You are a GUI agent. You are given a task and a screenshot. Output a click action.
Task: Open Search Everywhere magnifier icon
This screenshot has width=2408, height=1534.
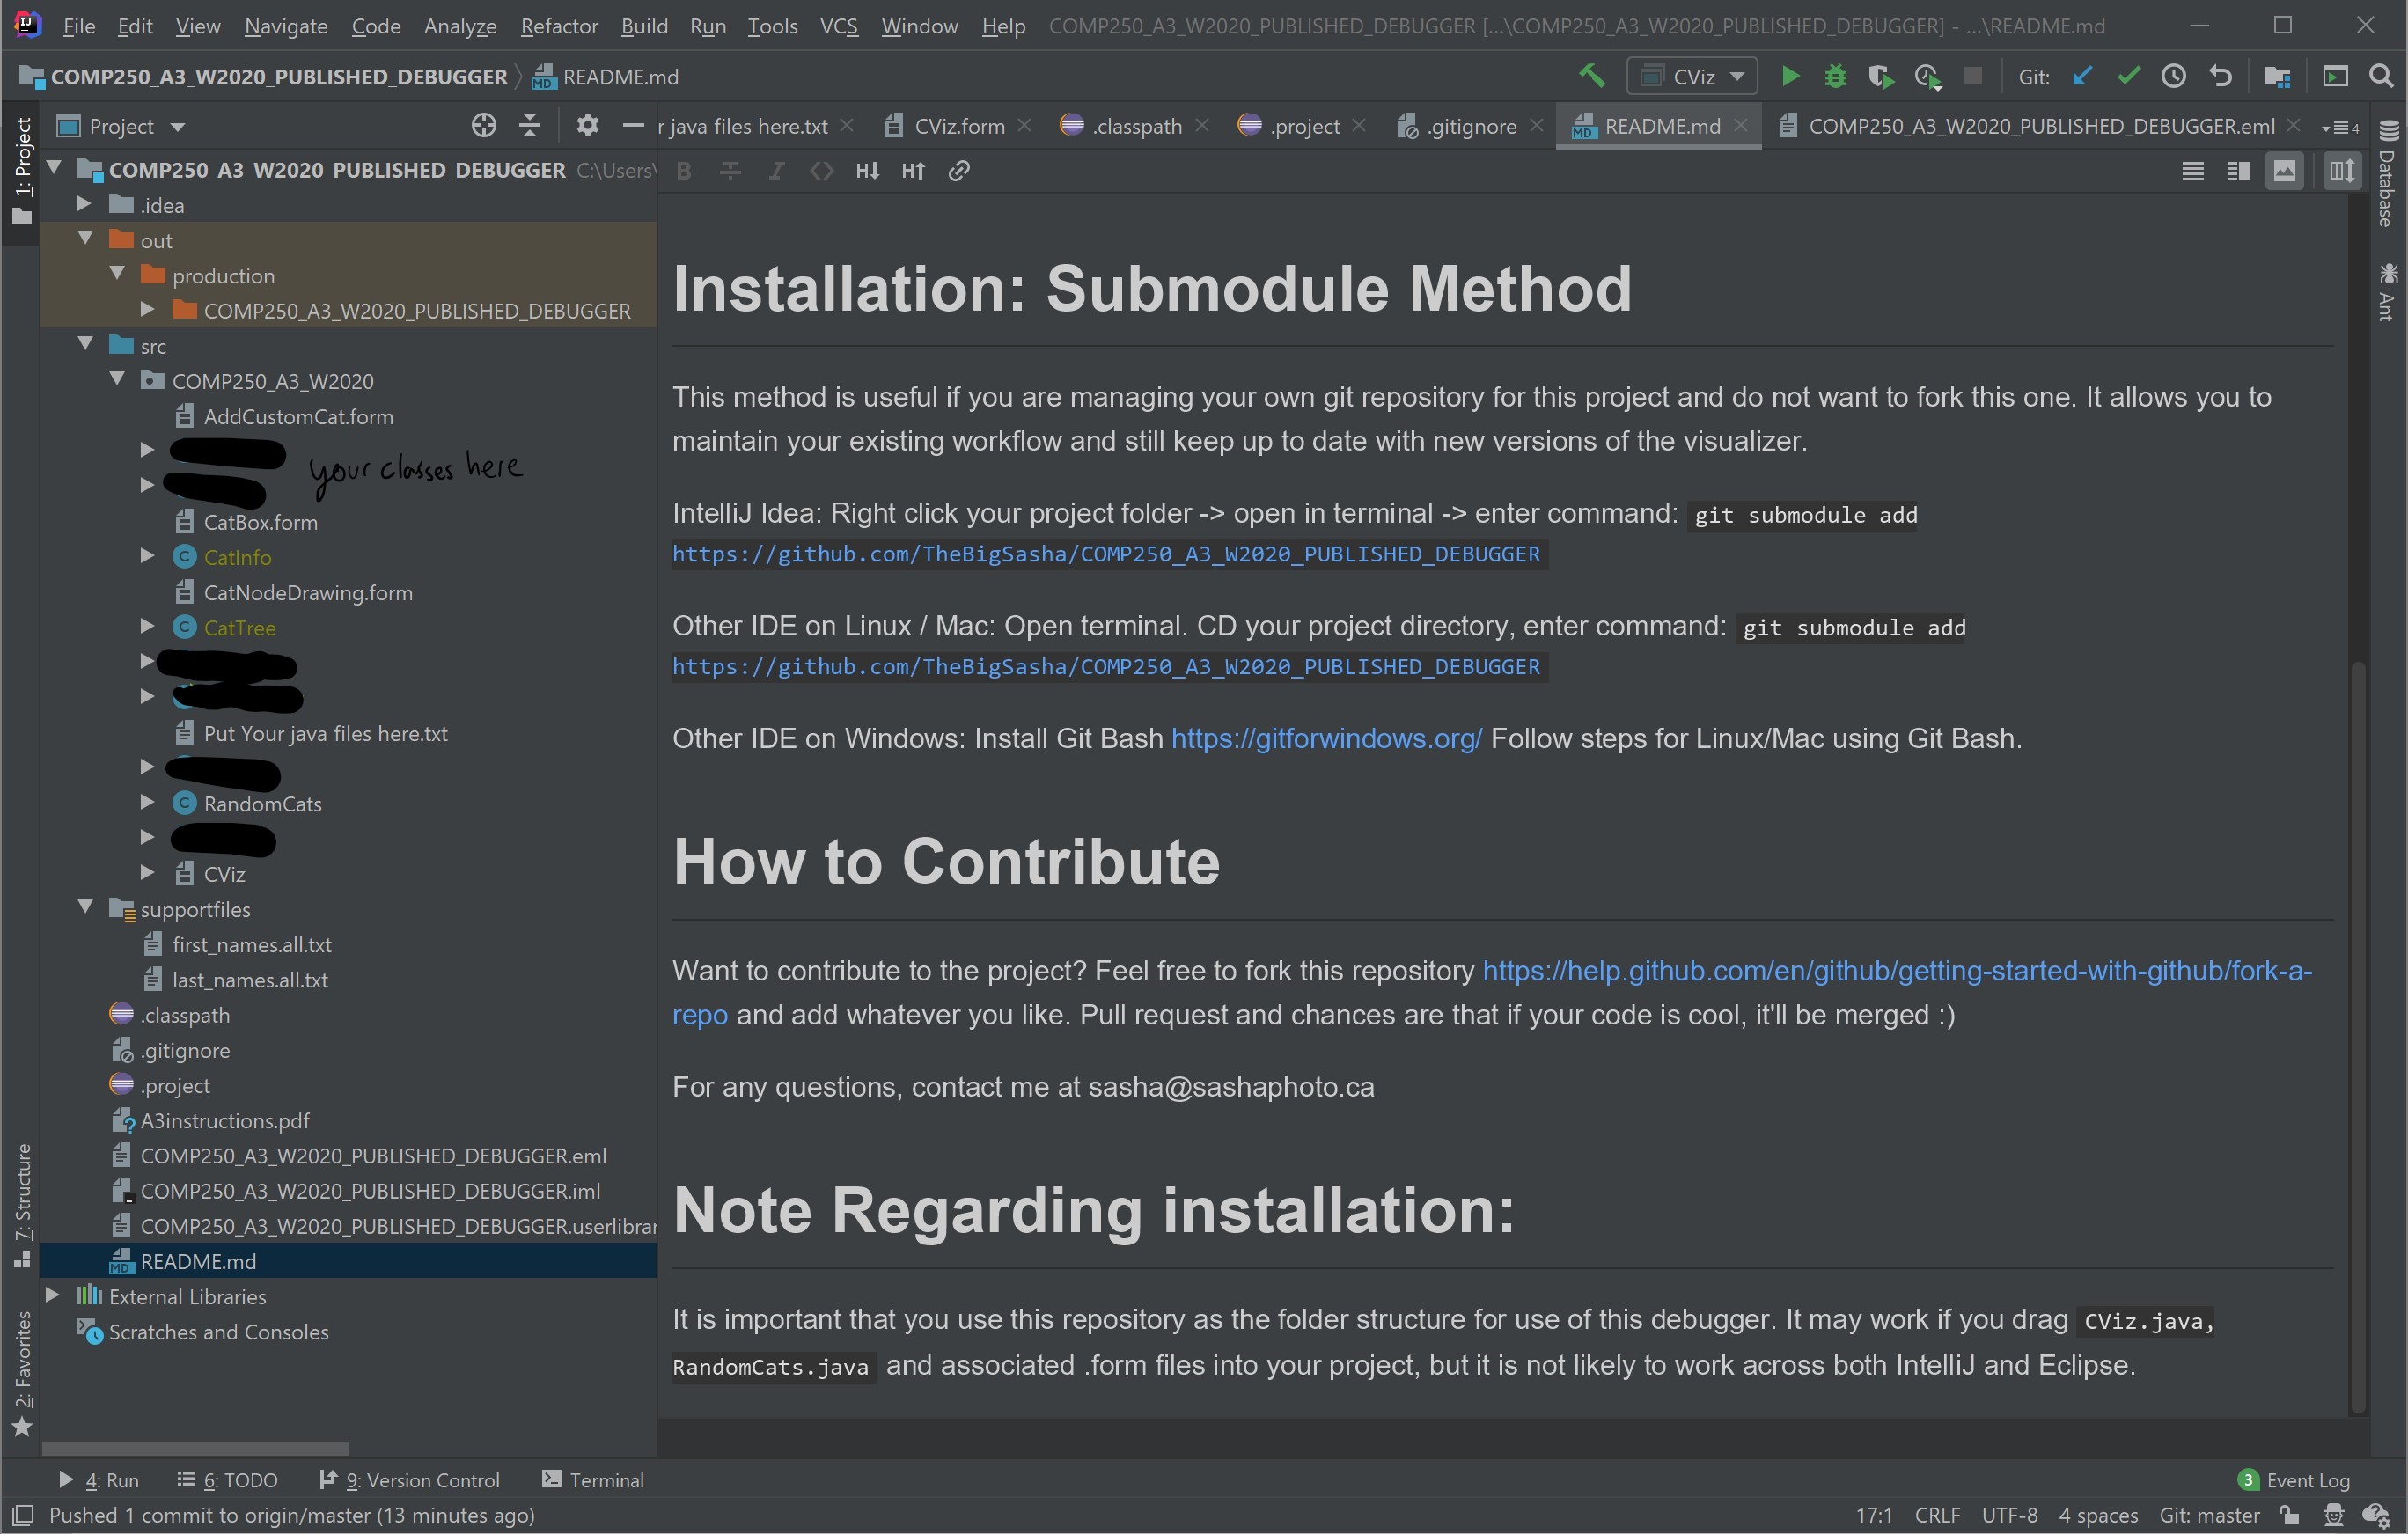(x=2382, y=77)
